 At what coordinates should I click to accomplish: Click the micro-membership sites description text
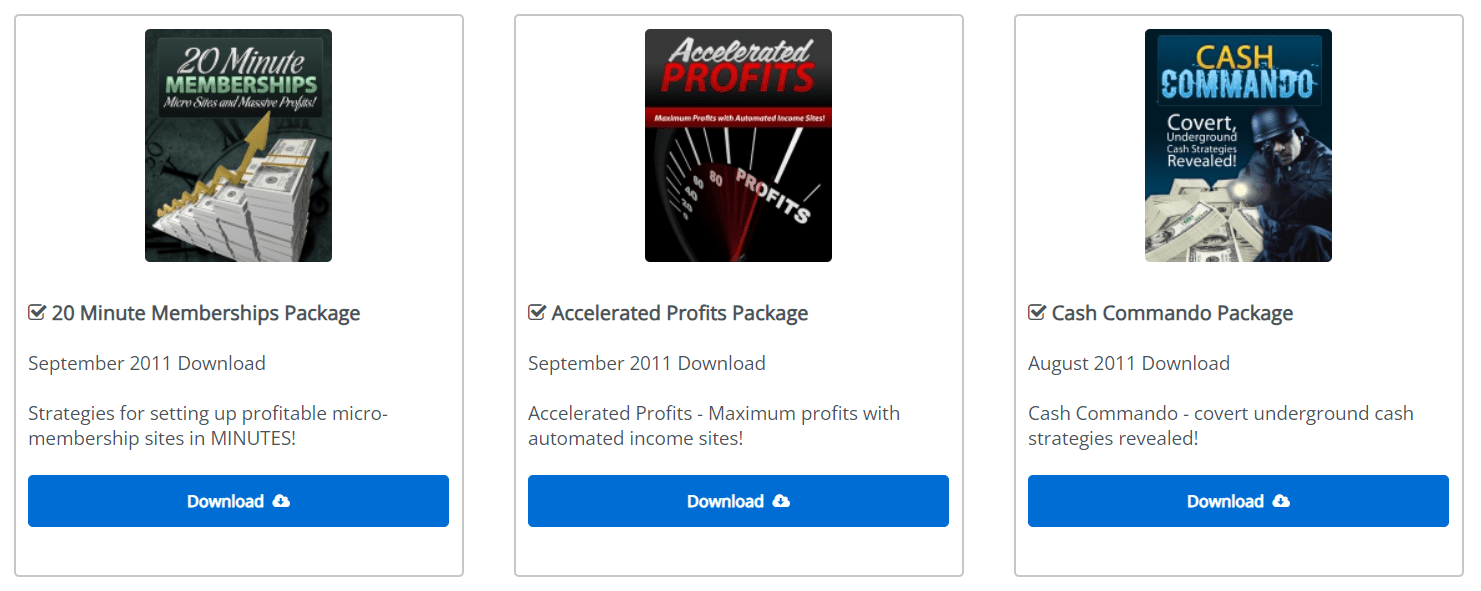point(208,426)
